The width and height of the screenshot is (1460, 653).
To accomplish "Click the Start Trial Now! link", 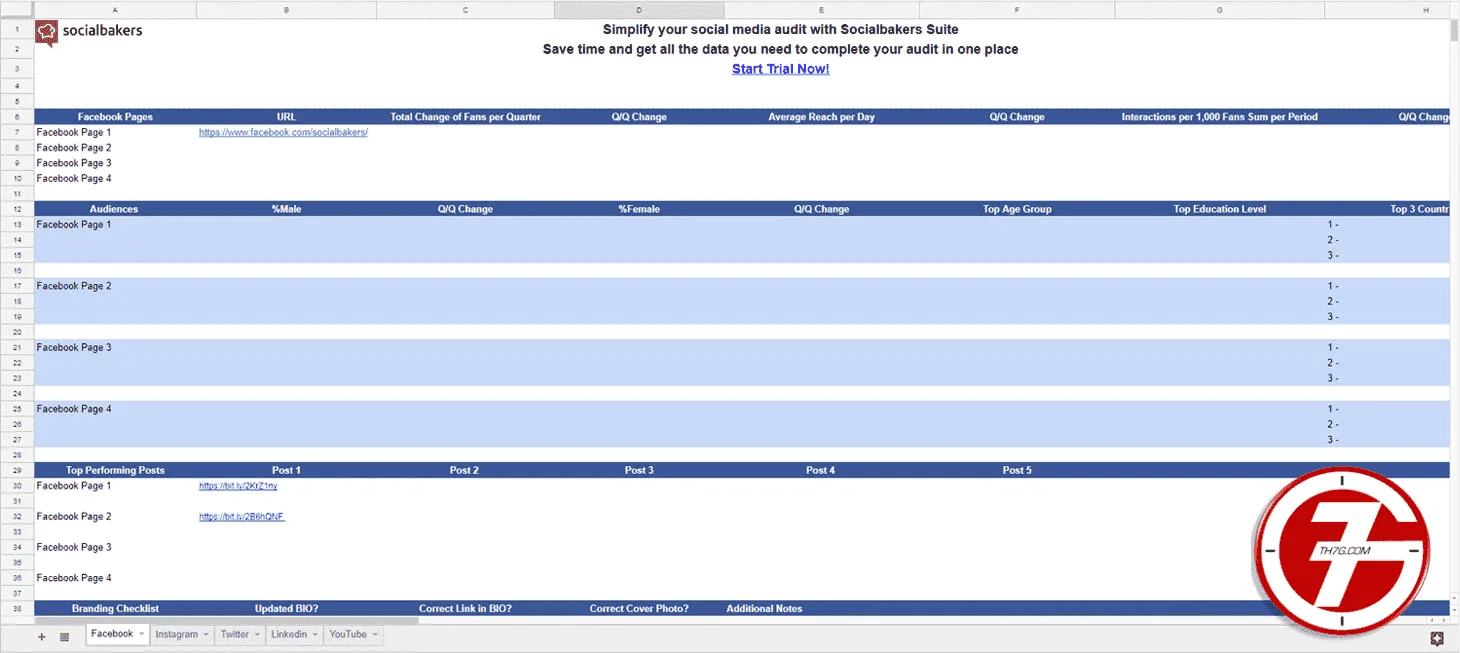I will pos(781,69).
